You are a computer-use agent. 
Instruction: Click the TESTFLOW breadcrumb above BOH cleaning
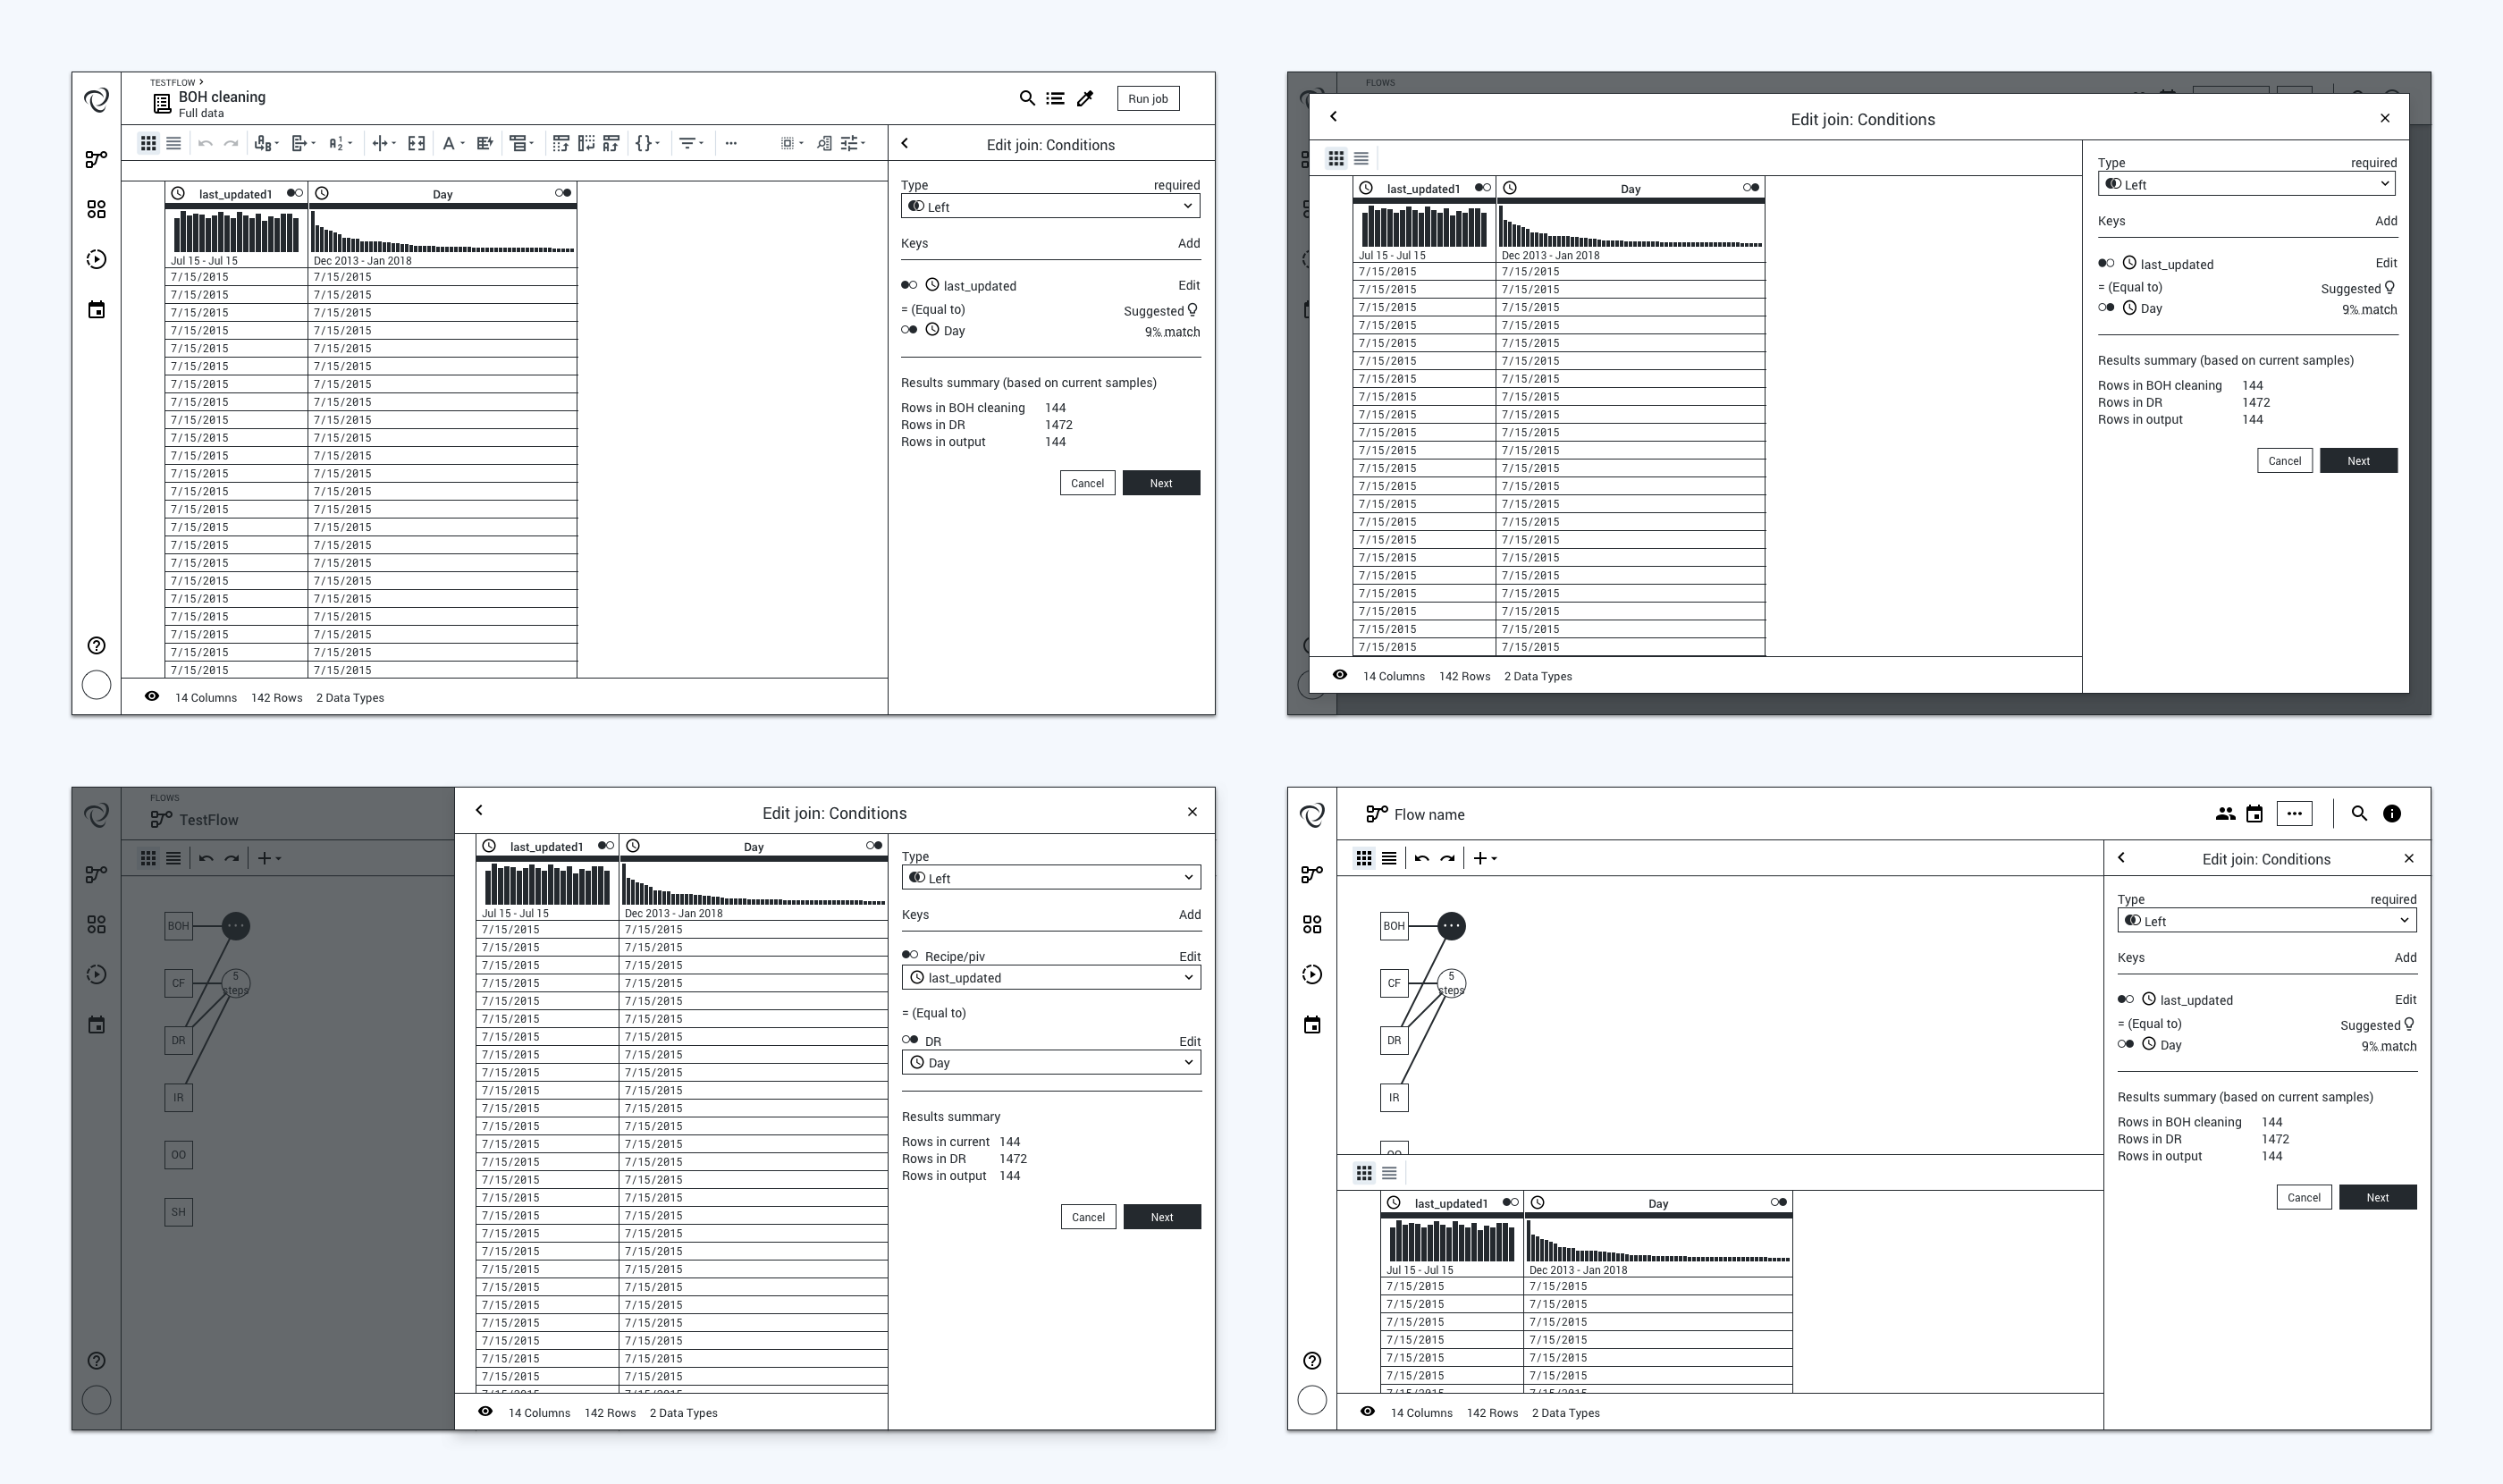point(172,83)
